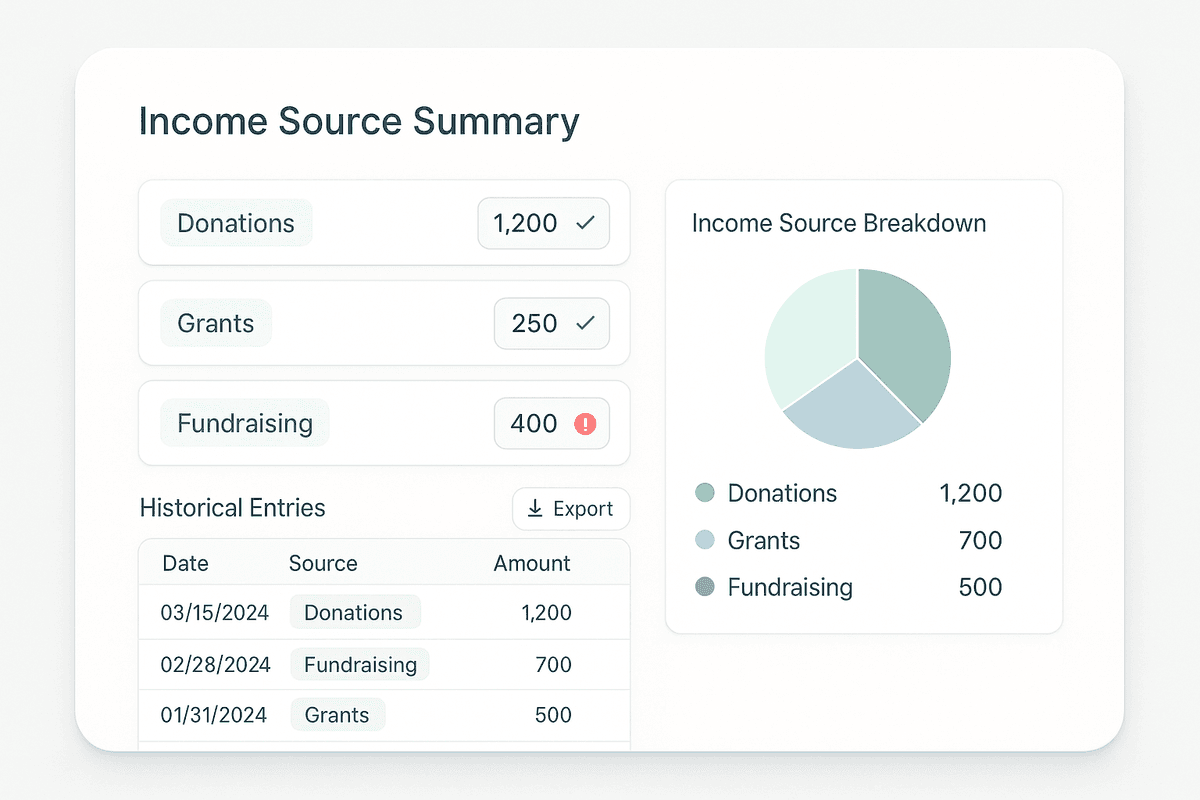The width and height of the screenshot is (1200, 800).
Task: Click the Donations checkmark icon
Action: pos(585,223)
